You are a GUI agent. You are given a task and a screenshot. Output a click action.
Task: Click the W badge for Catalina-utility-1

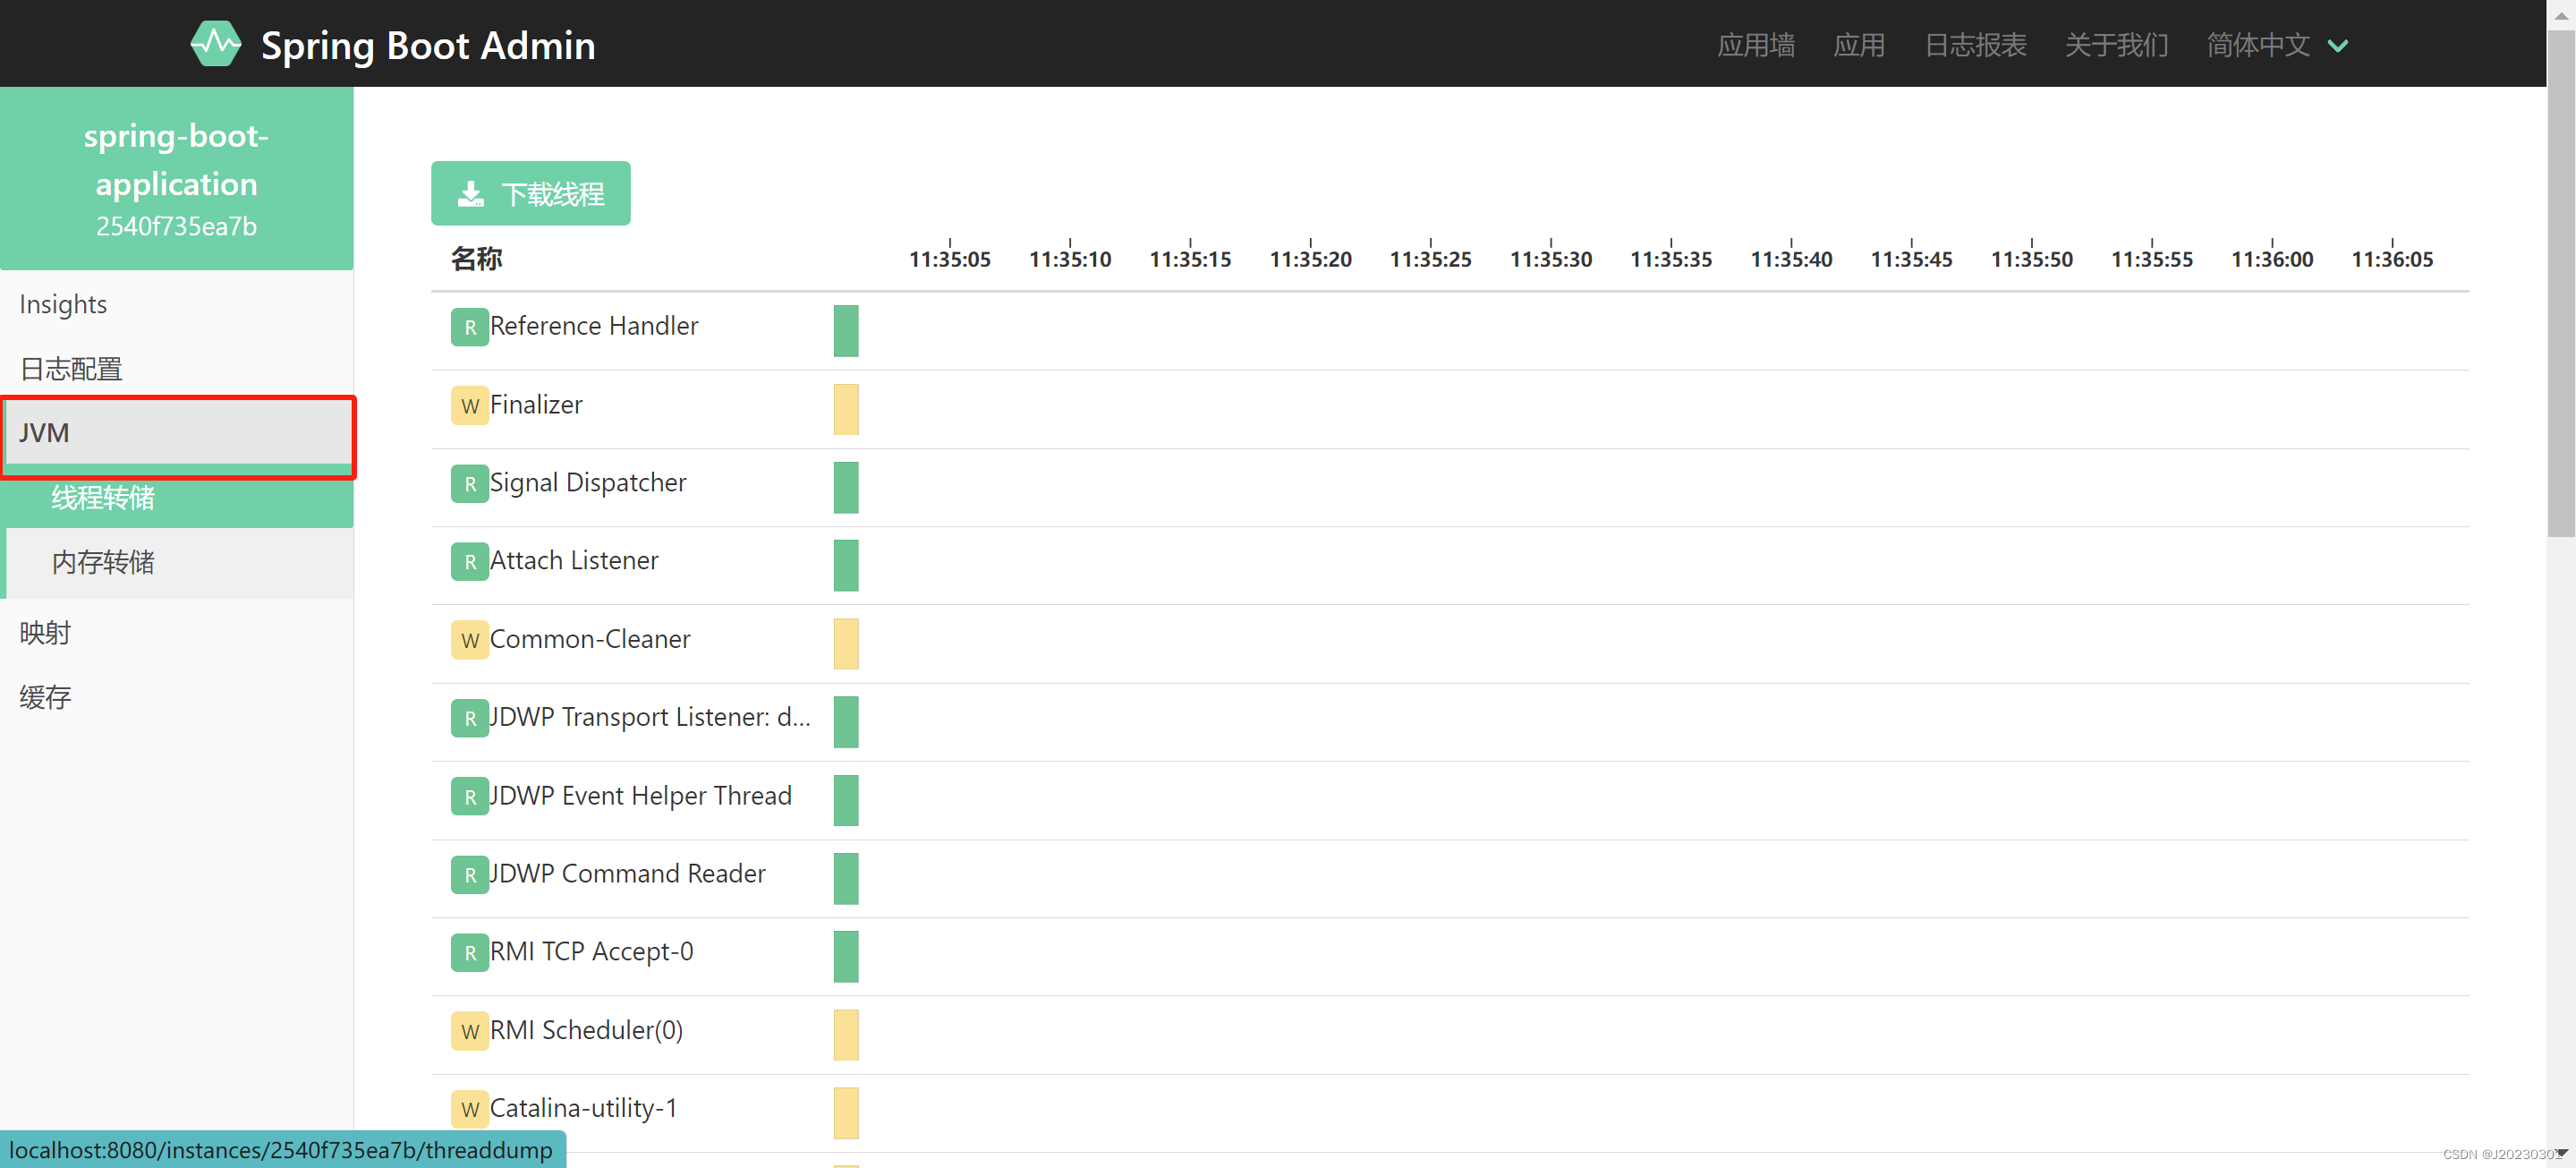coord(469,1109)
